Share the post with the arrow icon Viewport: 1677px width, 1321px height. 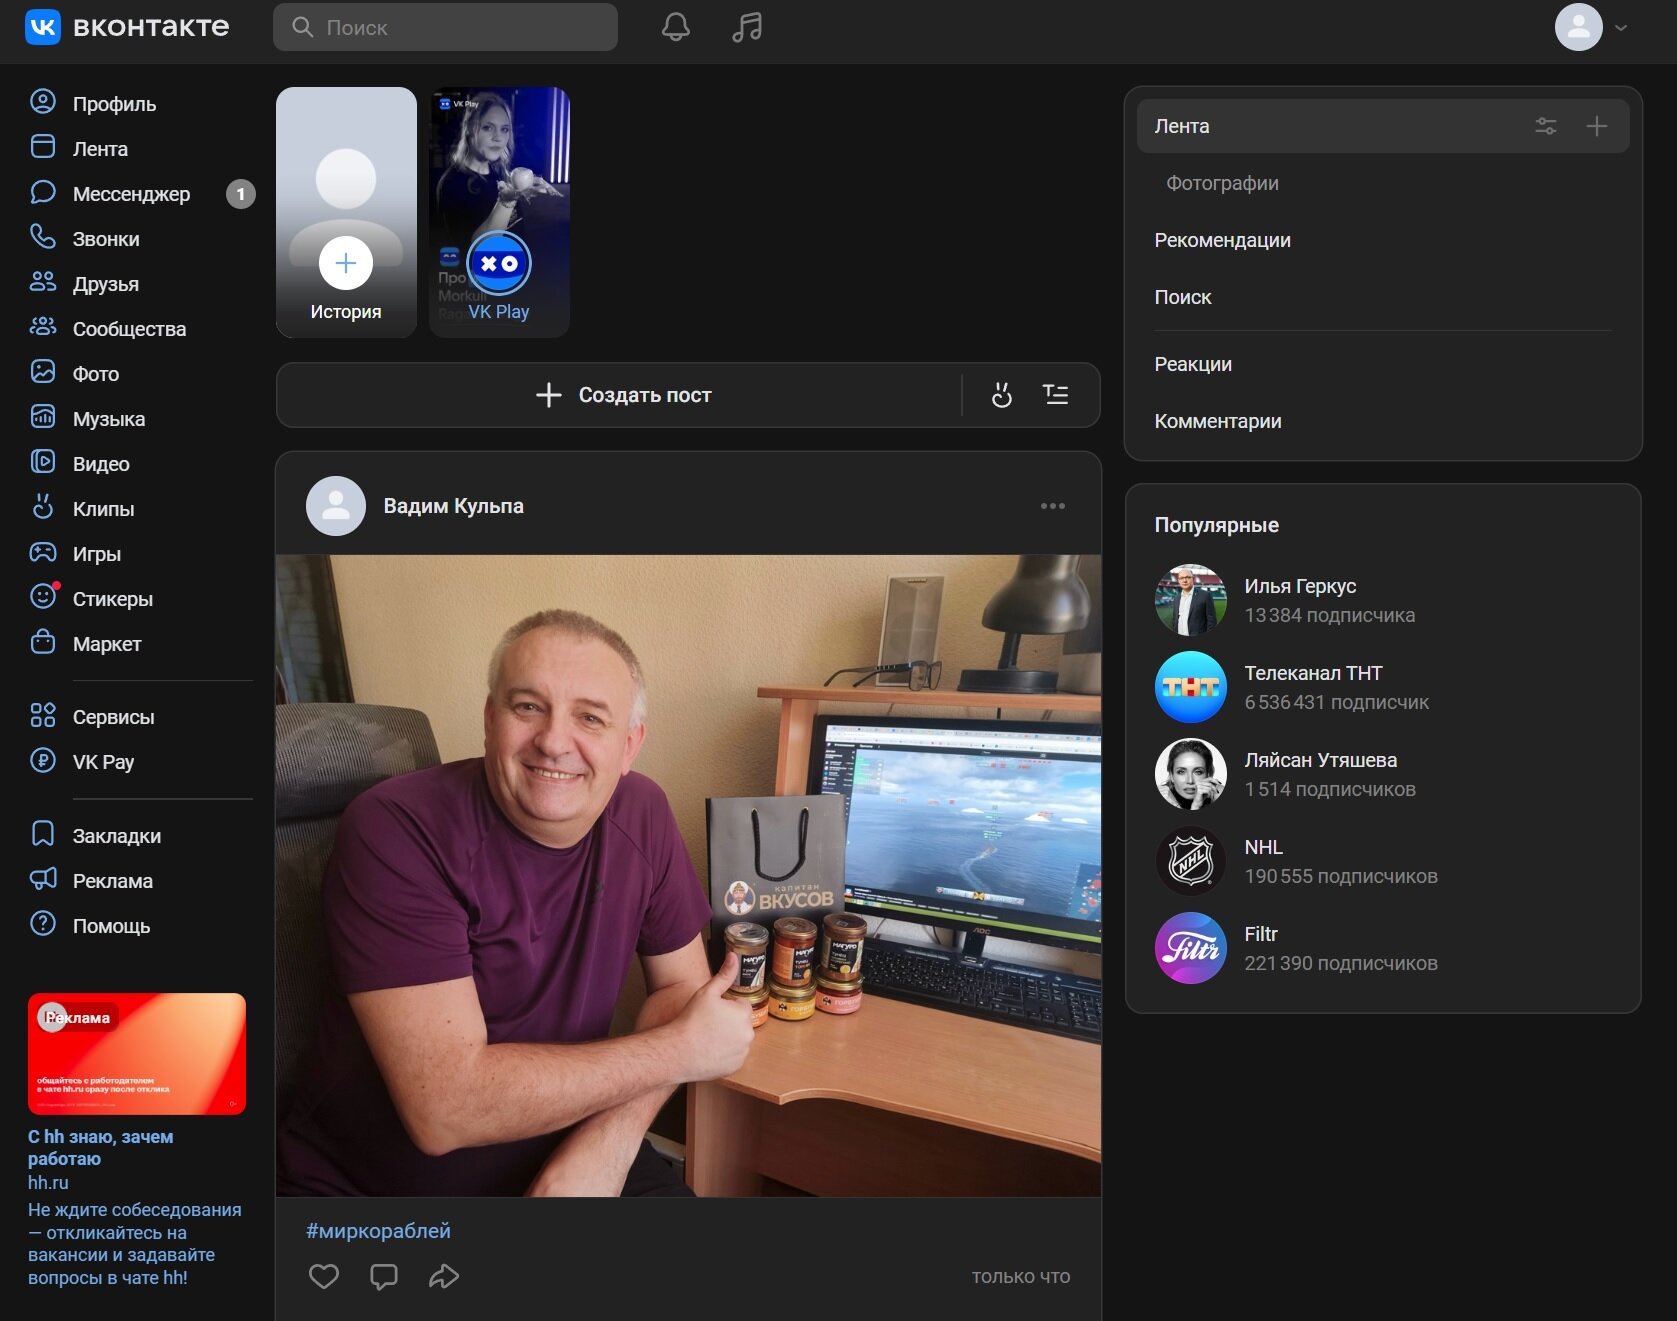[444, 1276]
